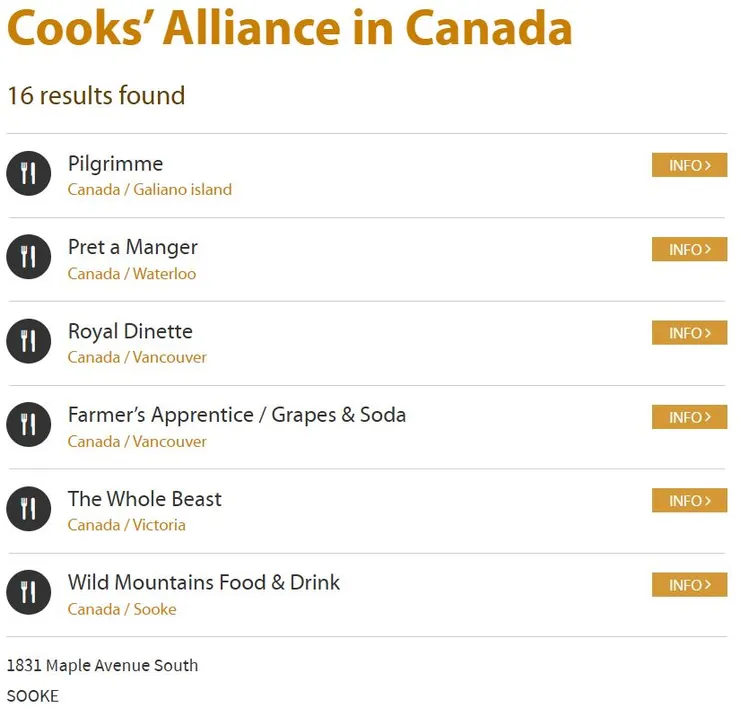Click the Canada / Waterloo location text
This screenshot has height=710, width=740.
pos(132,273)
